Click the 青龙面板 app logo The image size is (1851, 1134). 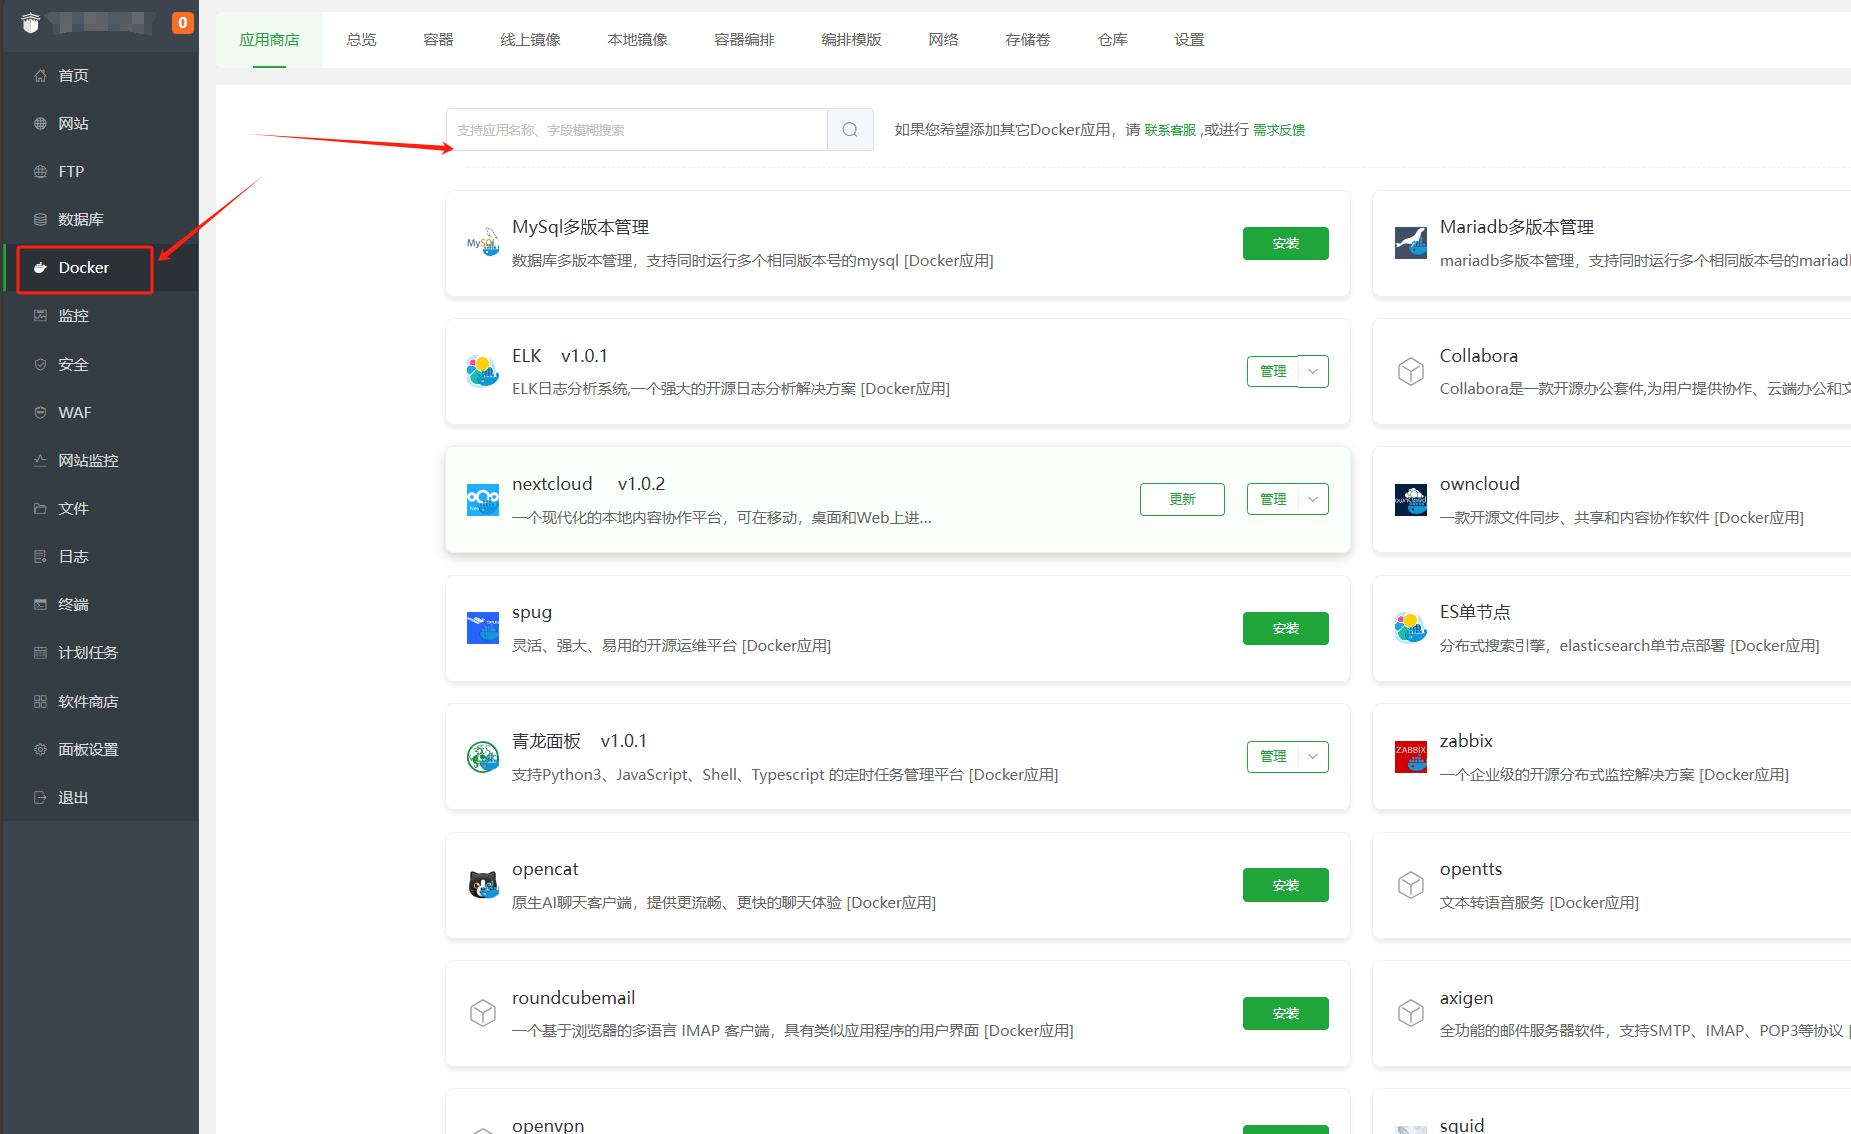point(483,757)
